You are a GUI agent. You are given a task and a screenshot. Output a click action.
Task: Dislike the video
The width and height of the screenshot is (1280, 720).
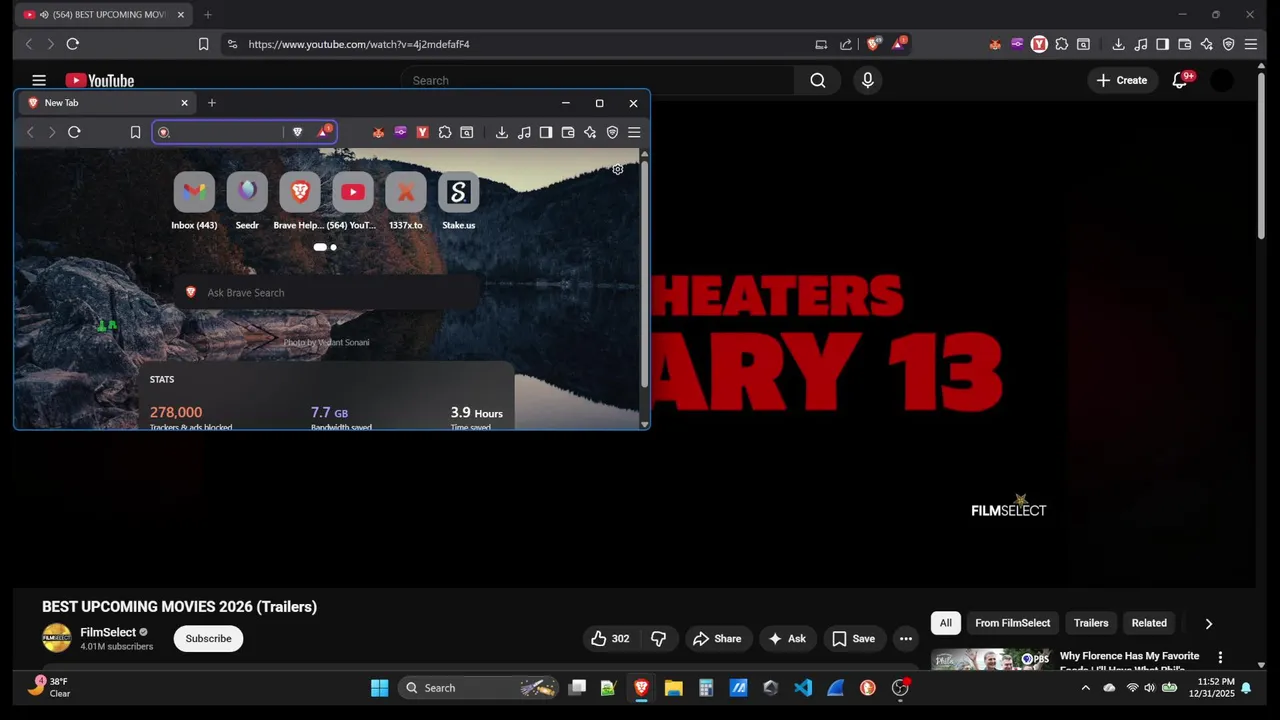659,639
